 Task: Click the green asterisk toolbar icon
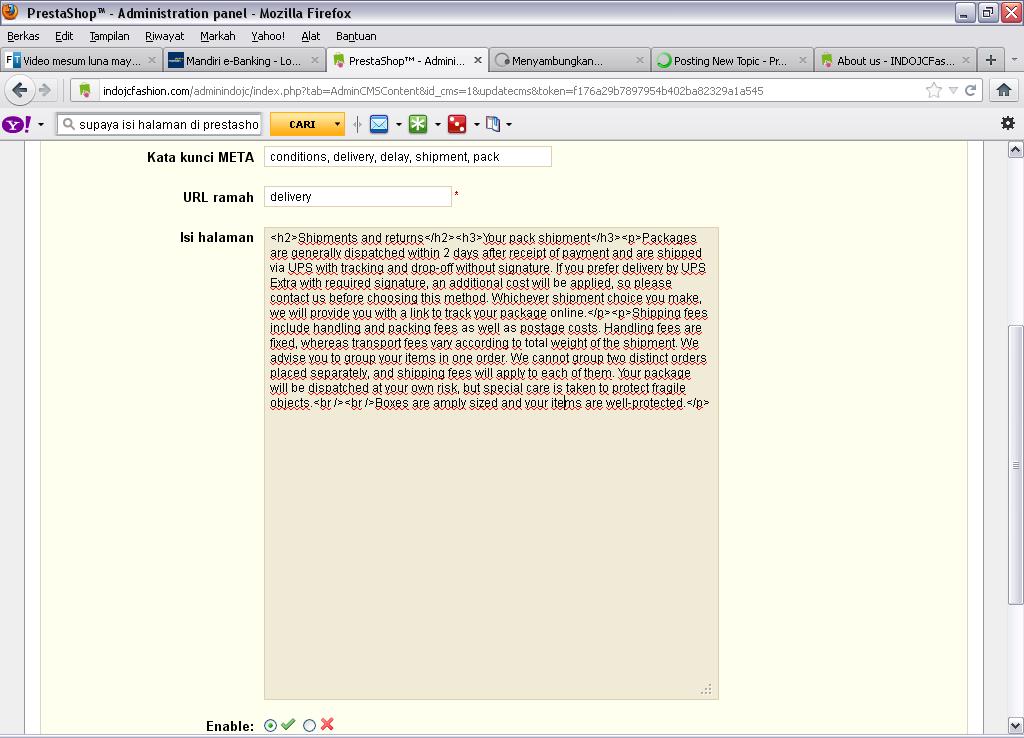(x=418, y=124)
